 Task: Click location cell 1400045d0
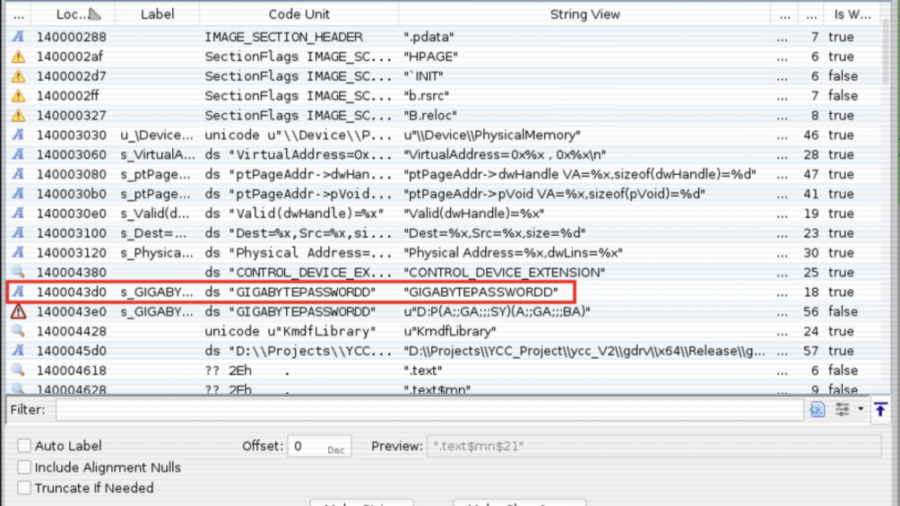coord(71,351)
